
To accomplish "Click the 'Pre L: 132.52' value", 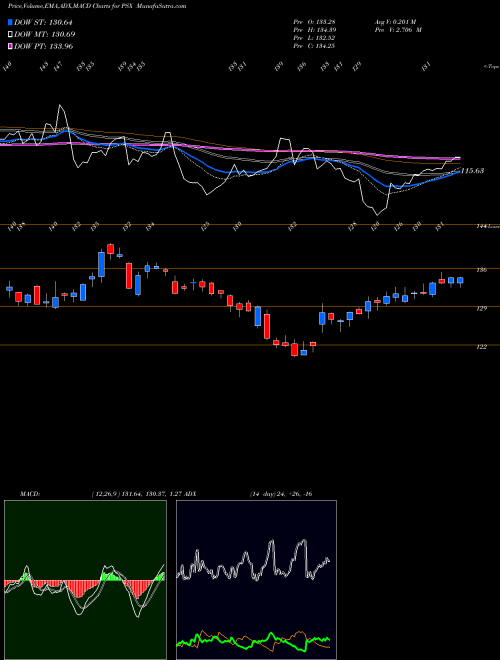I will [314, 38].
